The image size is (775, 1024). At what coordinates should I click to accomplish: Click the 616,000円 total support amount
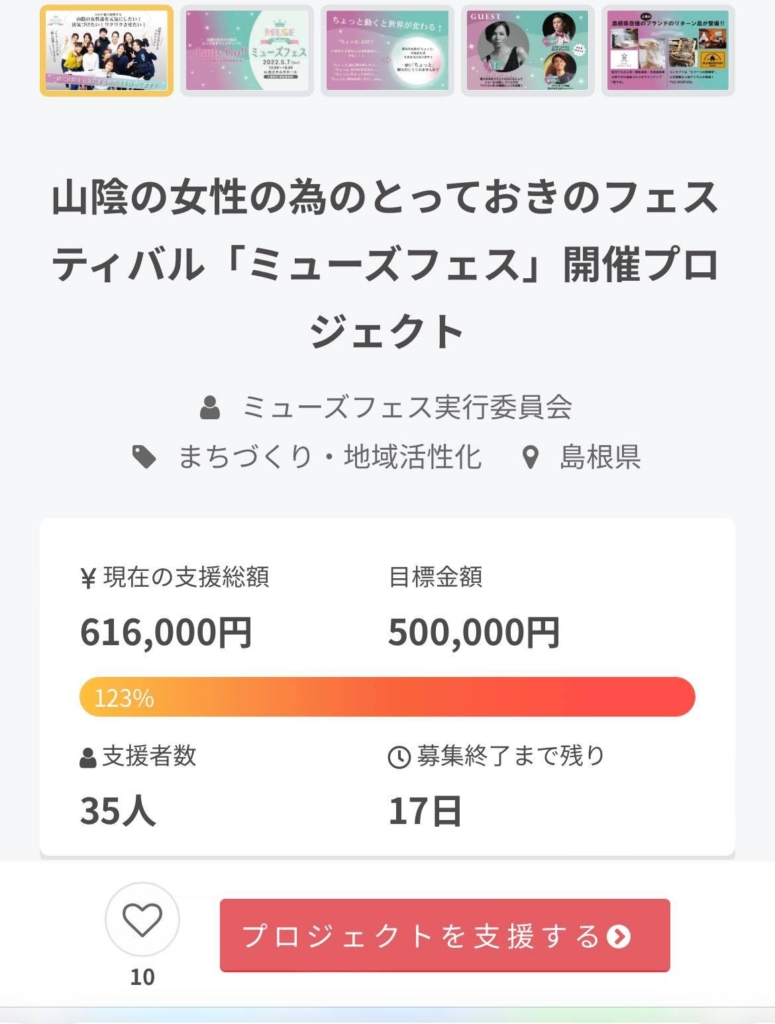[166, 632]
